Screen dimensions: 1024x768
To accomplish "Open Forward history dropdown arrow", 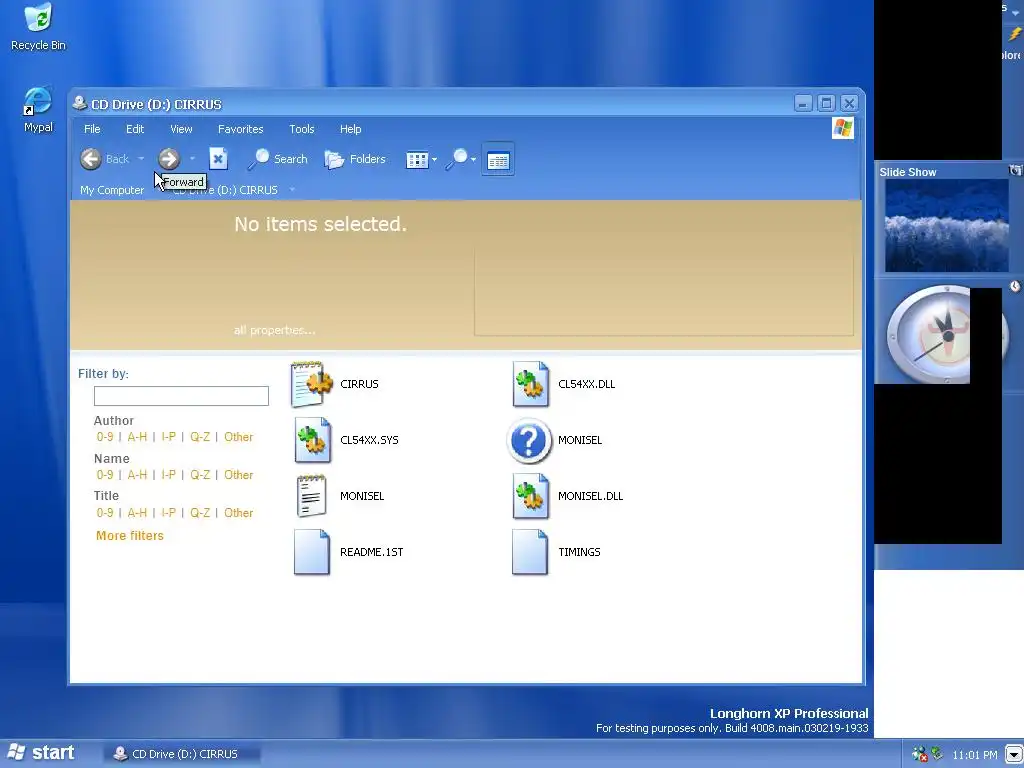I will click(192, 159).
